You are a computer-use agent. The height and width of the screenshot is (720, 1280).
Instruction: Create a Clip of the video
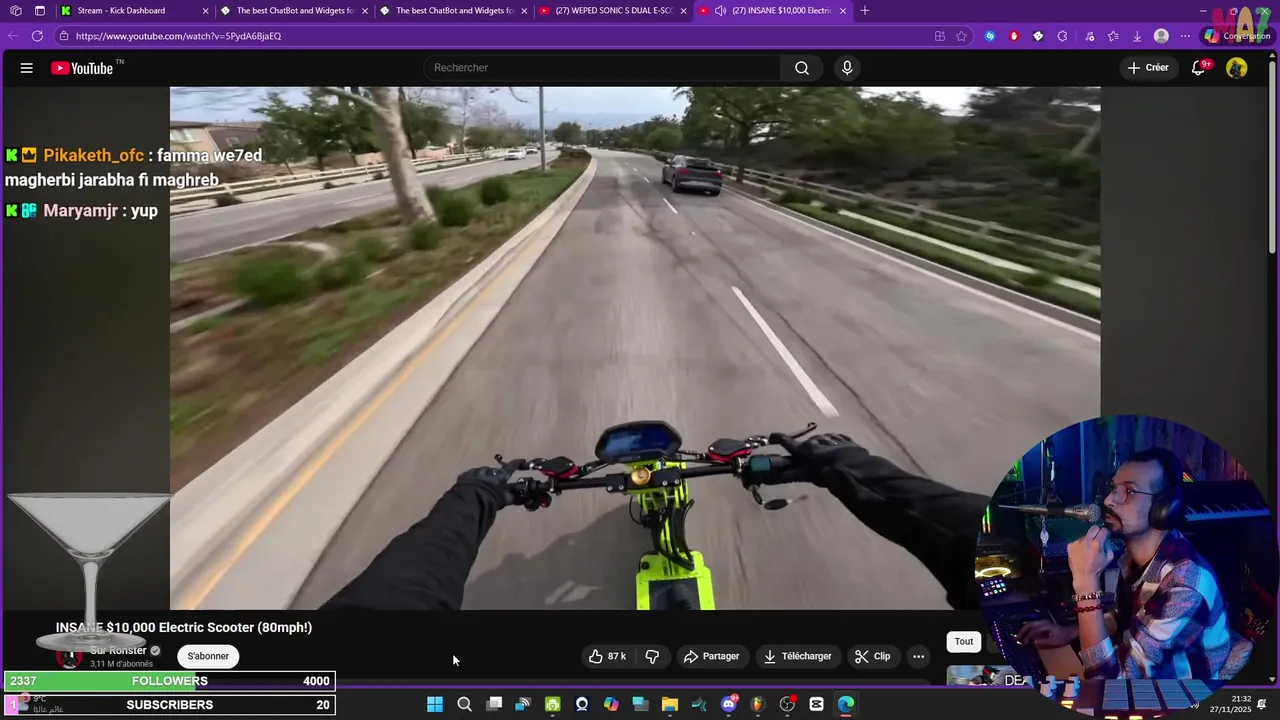click(872, 656)
